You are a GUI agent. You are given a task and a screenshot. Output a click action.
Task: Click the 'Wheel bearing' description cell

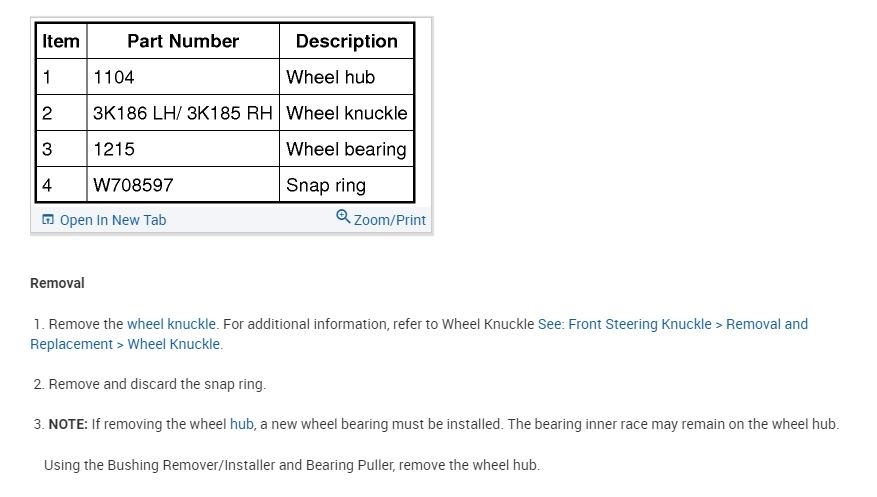click(x=346, y=149)
